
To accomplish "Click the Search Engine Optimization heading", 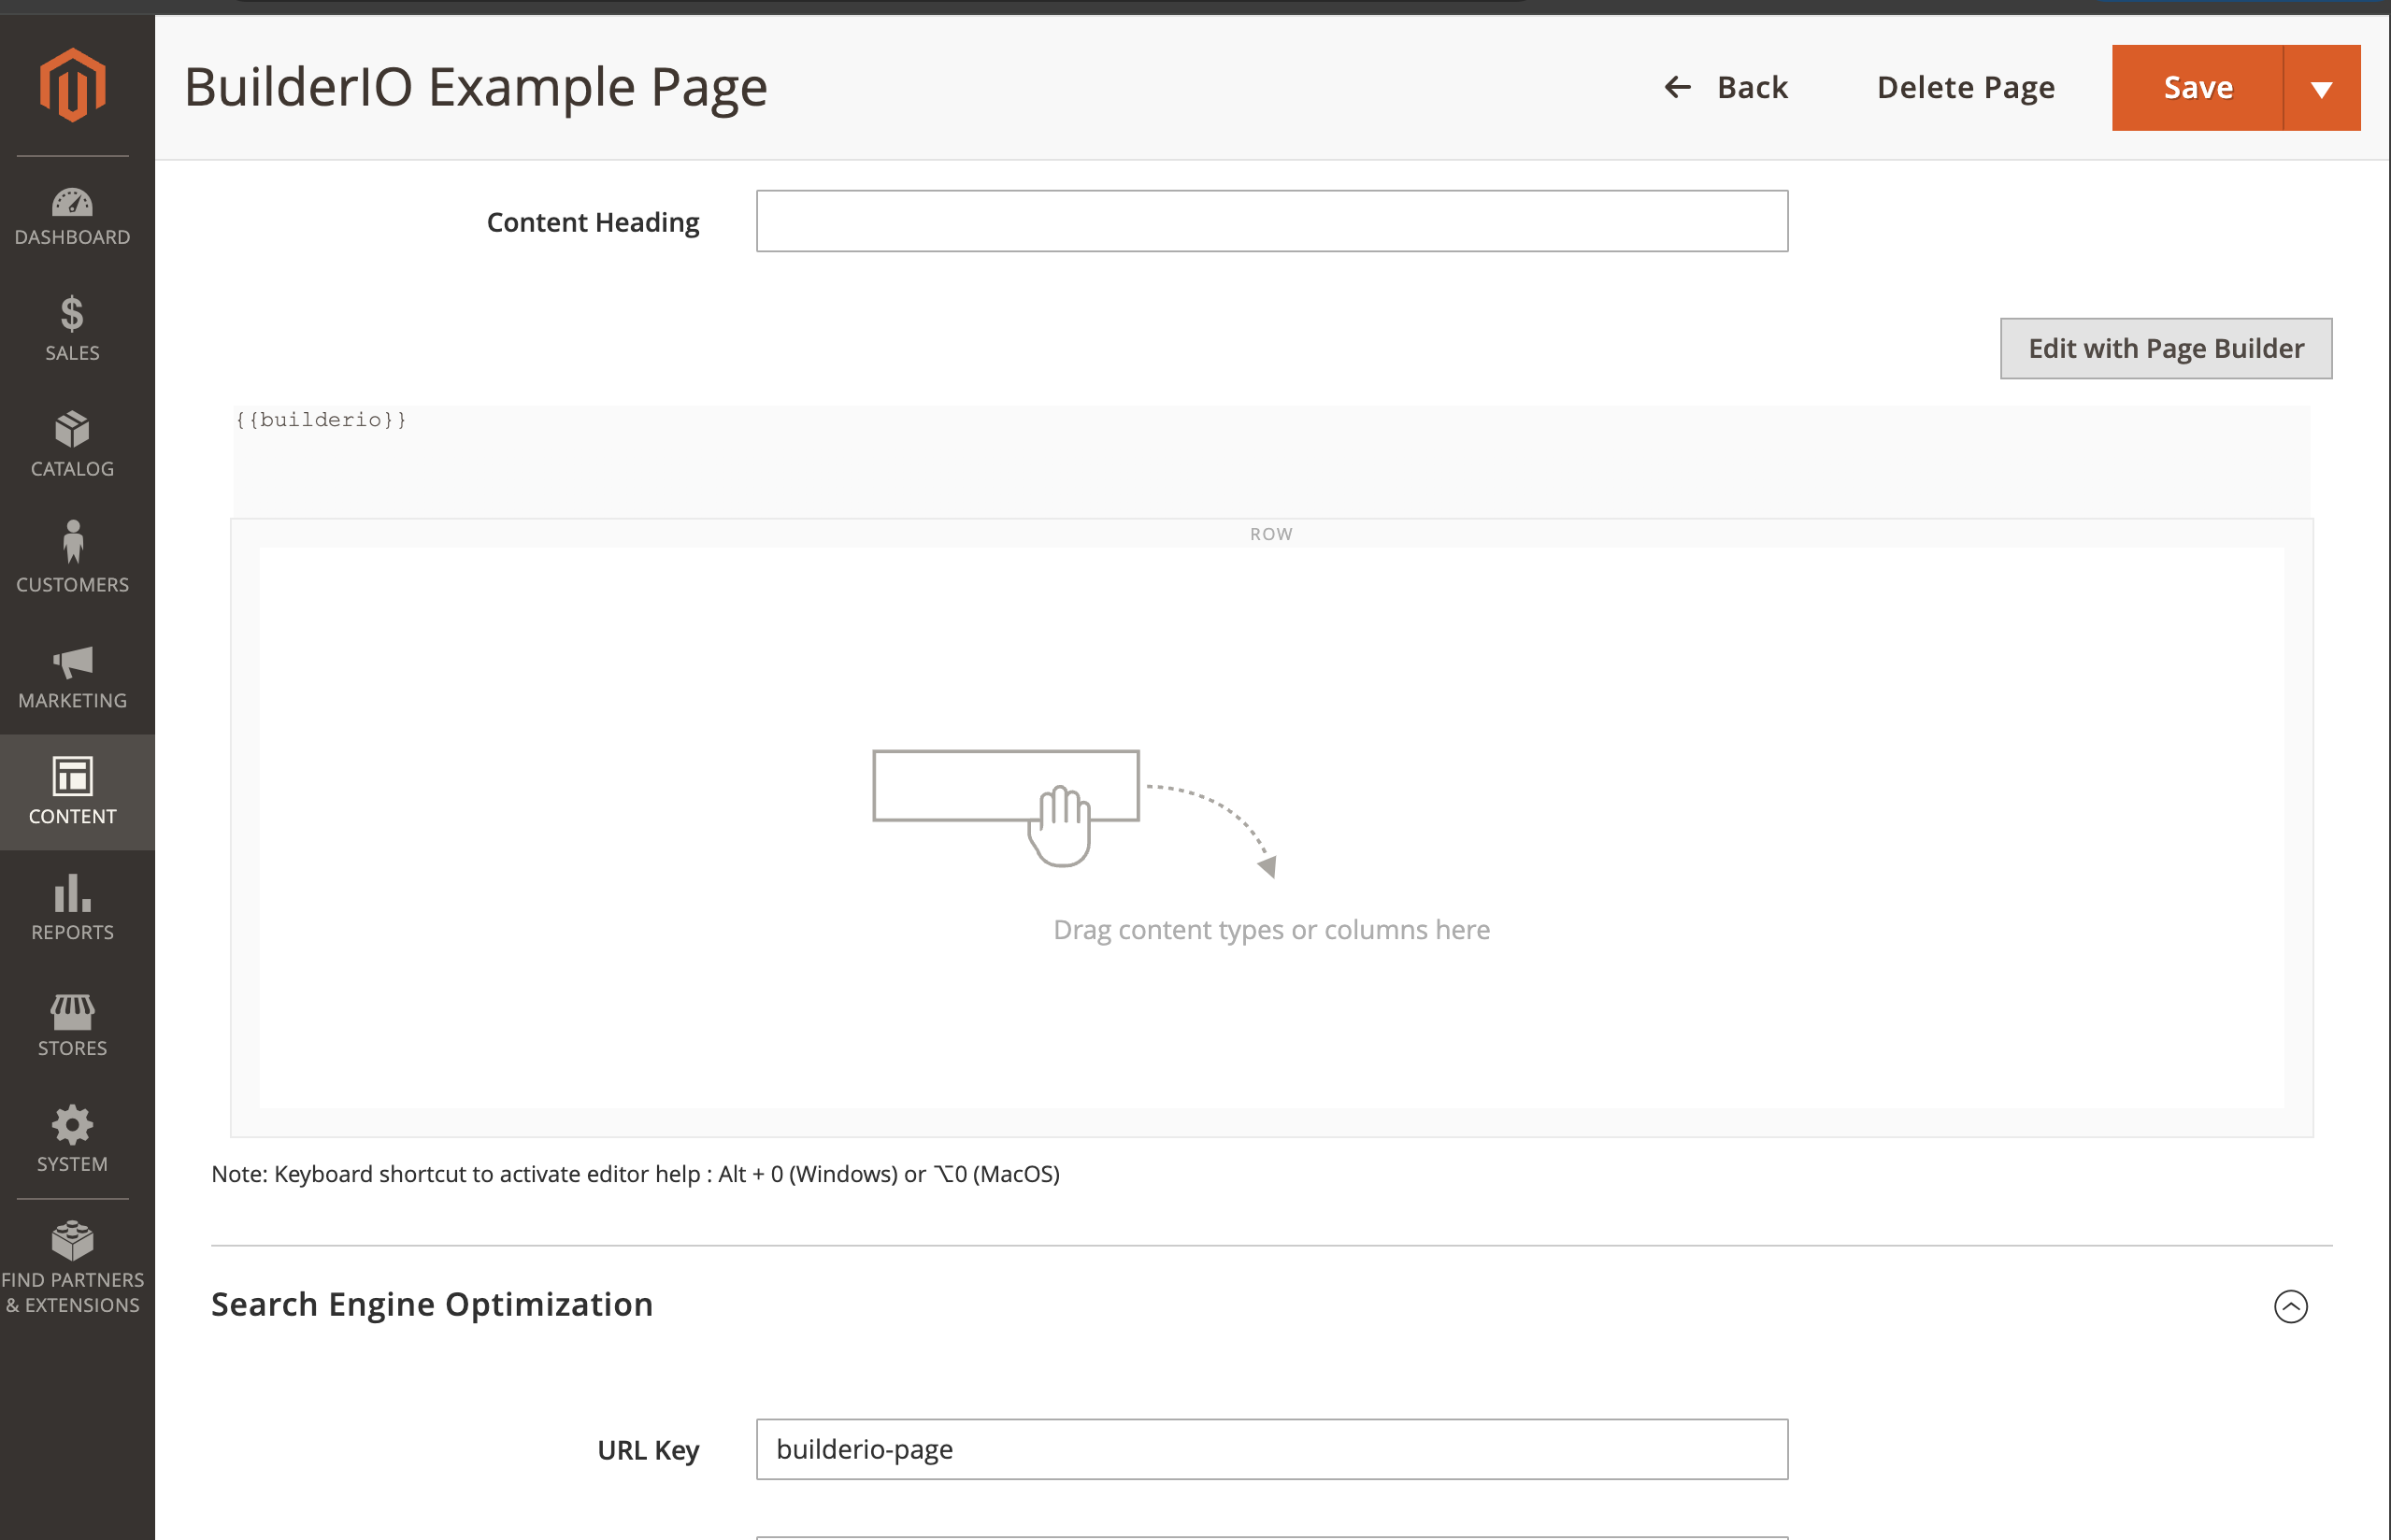I will coord(431,1304).
